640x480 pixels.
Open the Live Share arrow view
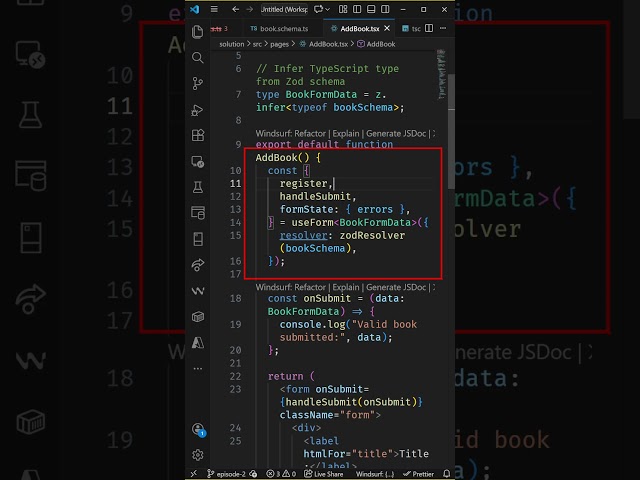[198, 265]
